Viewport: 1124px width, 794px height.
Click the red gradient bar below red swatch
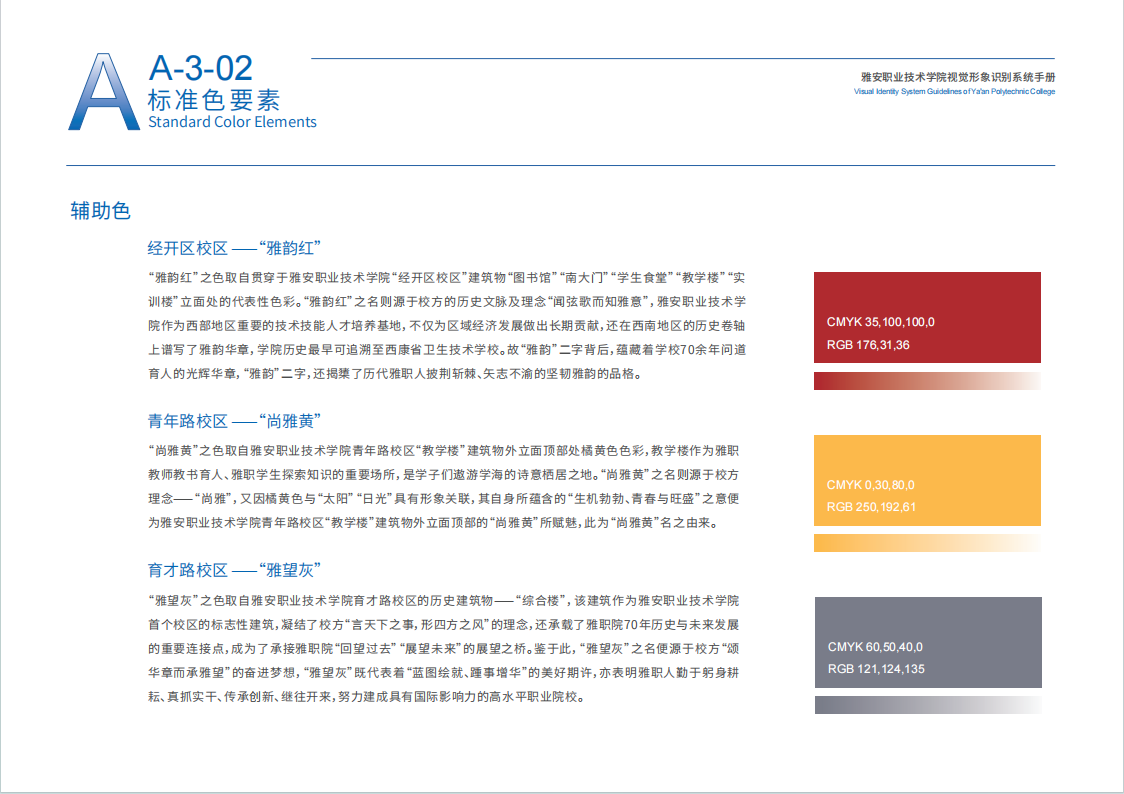[927, 381]
